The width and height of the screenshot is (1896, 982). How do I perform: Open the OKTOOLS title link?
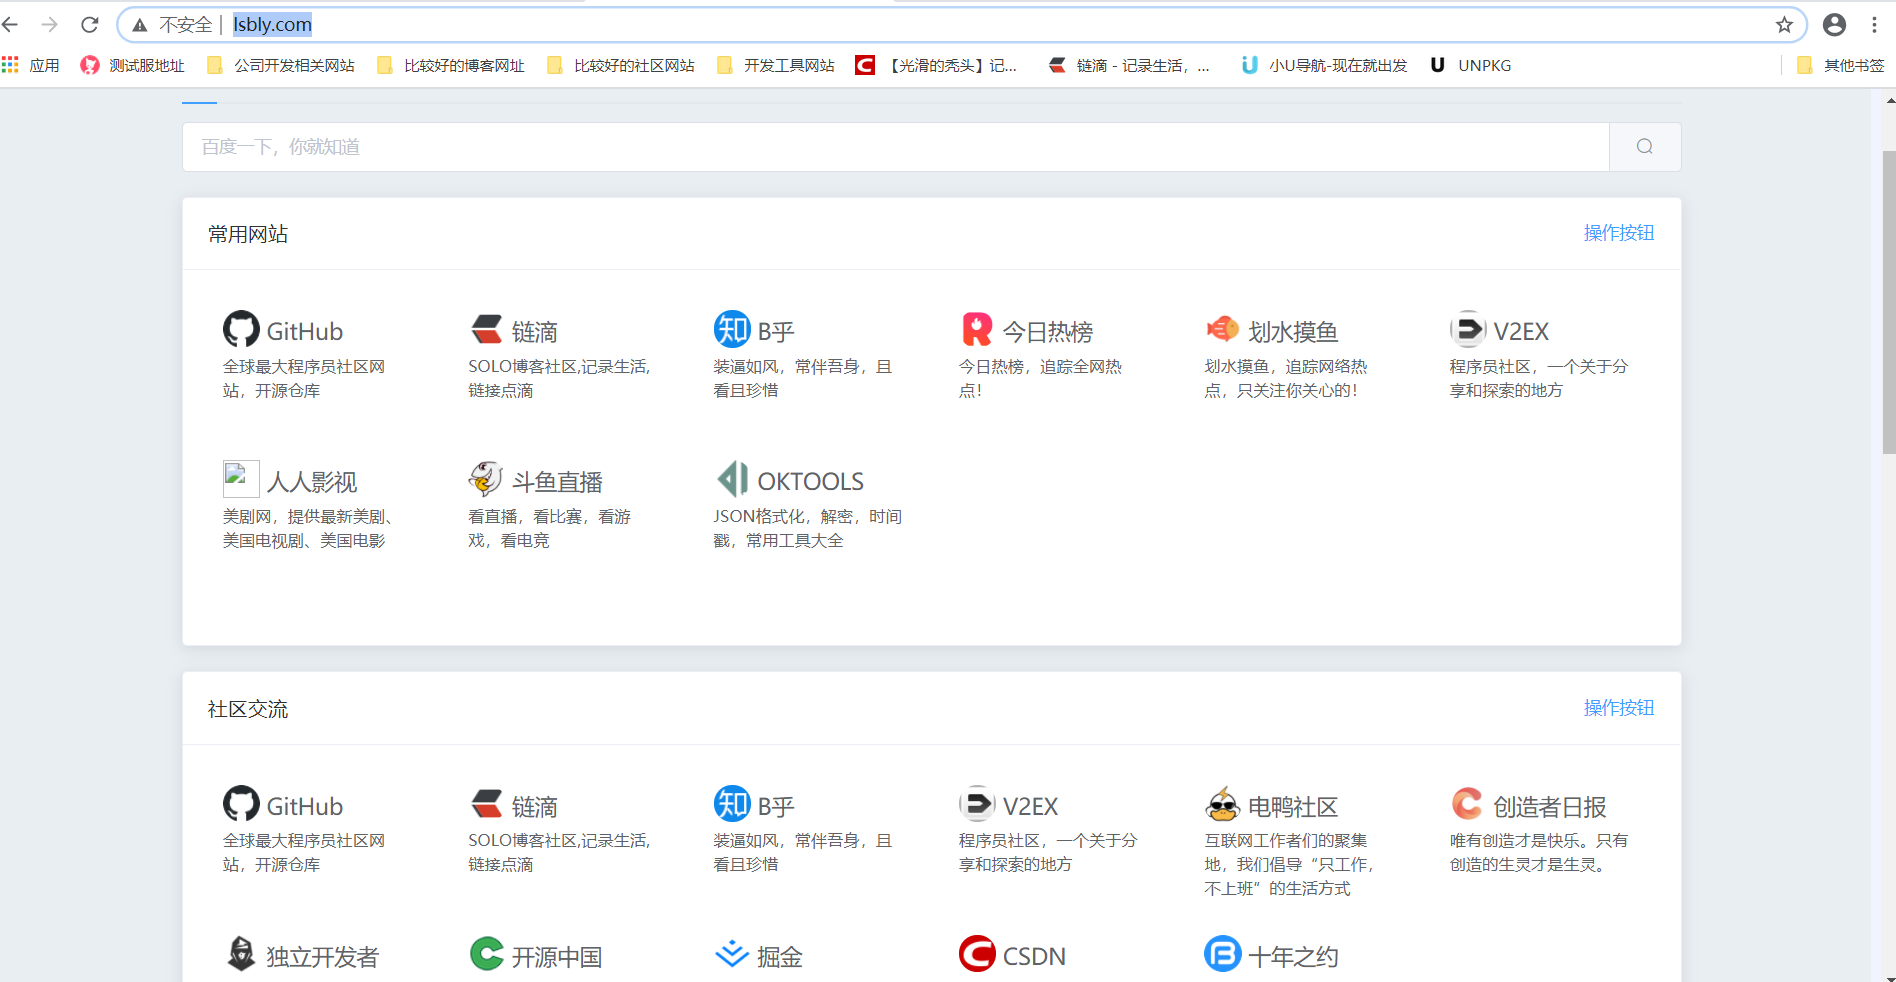(810, 481)
